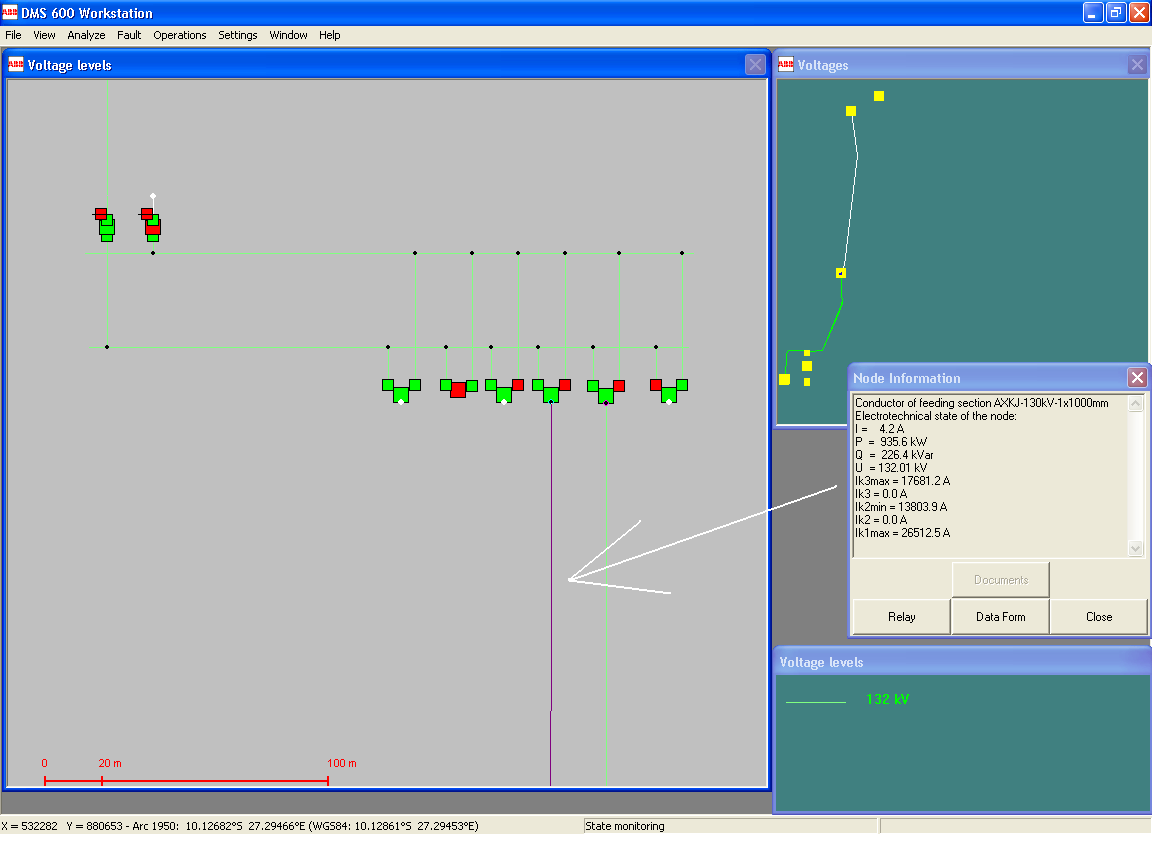
Task: Open the Help menu
Action: (329, 35)
